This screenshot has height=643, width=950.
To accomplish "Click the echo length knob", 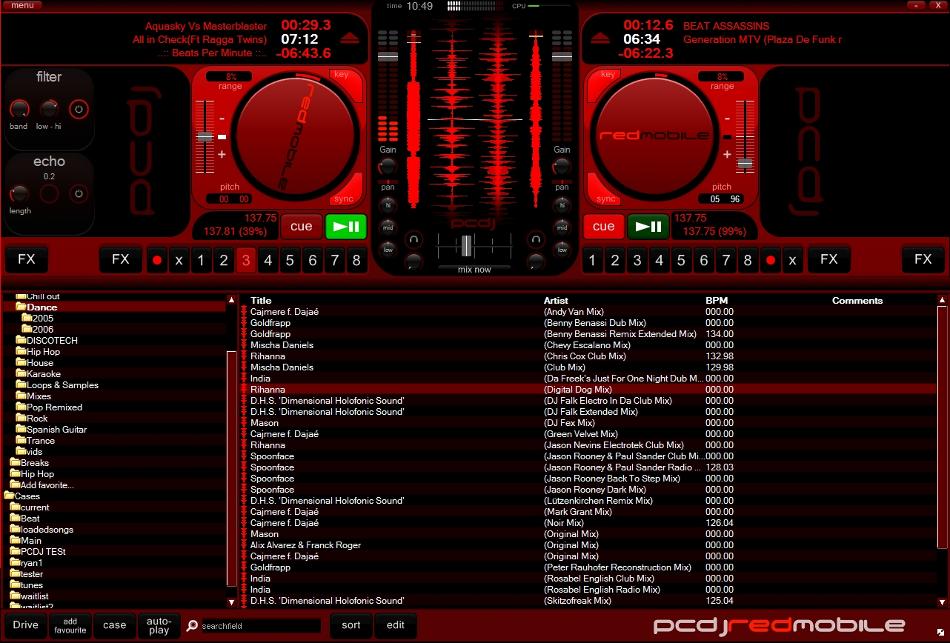I will tap(19, 194).
